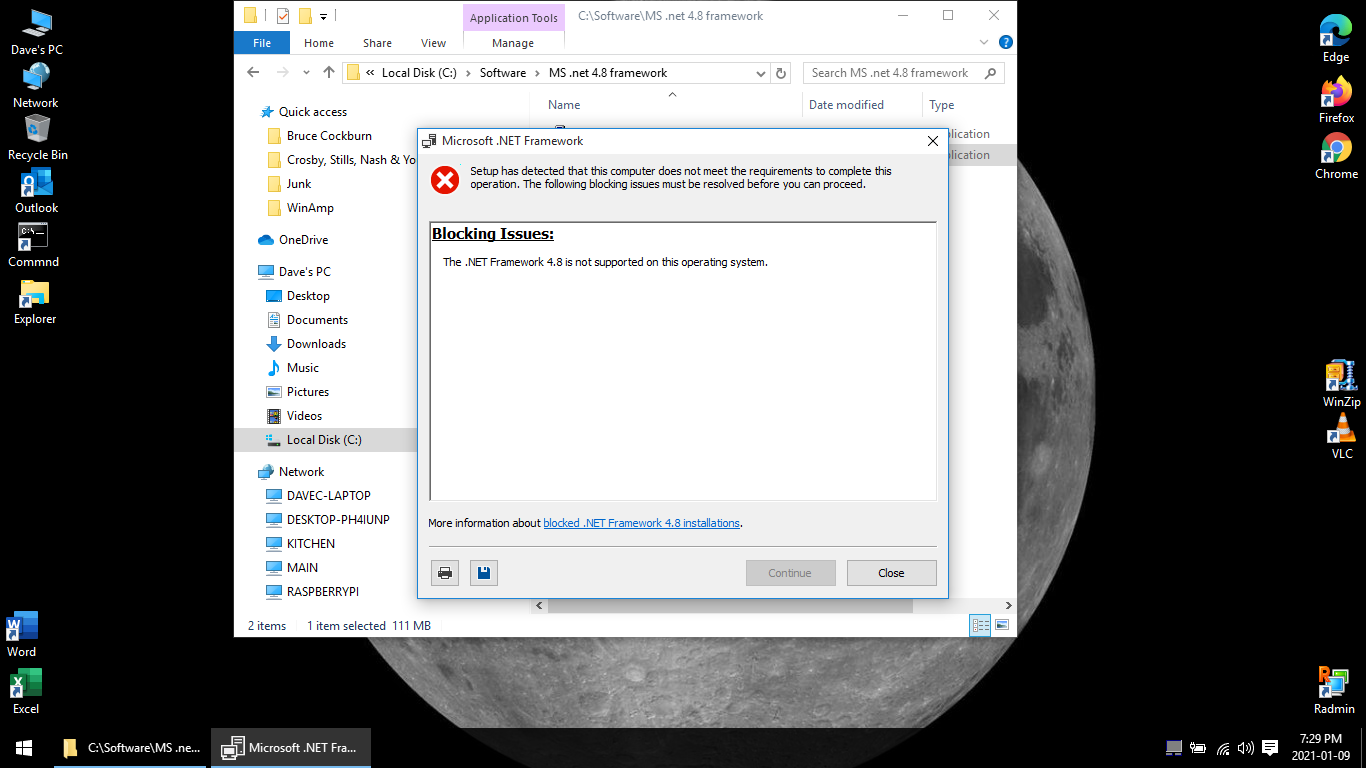Open the Junk folder in sidebar
This screenshot has width=1366, height=768.
[299, 184]
